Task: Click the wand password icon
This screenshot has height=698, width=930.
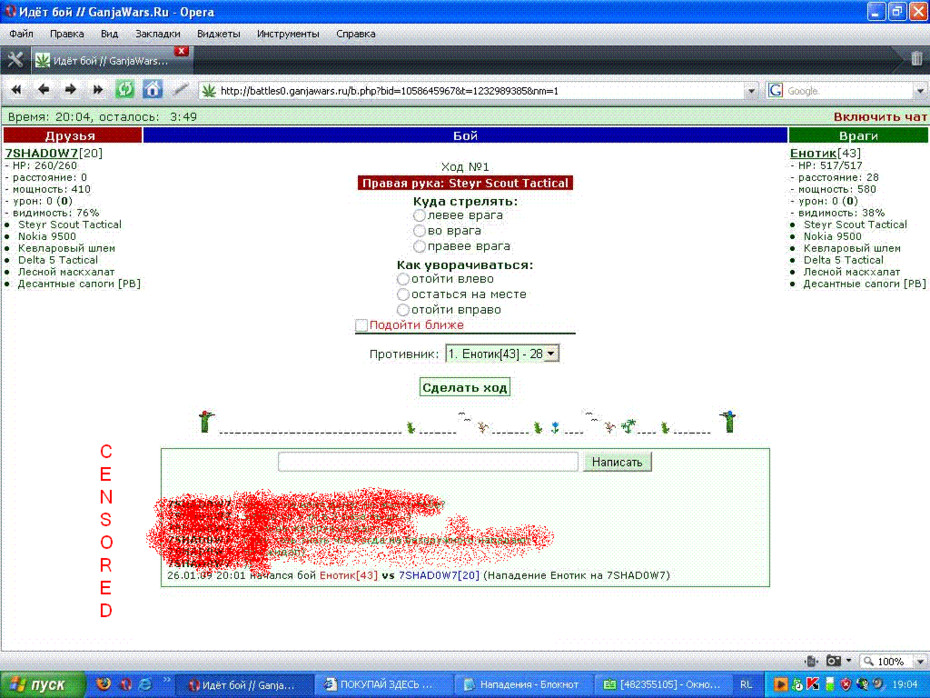Action: [x=180, y=90]
